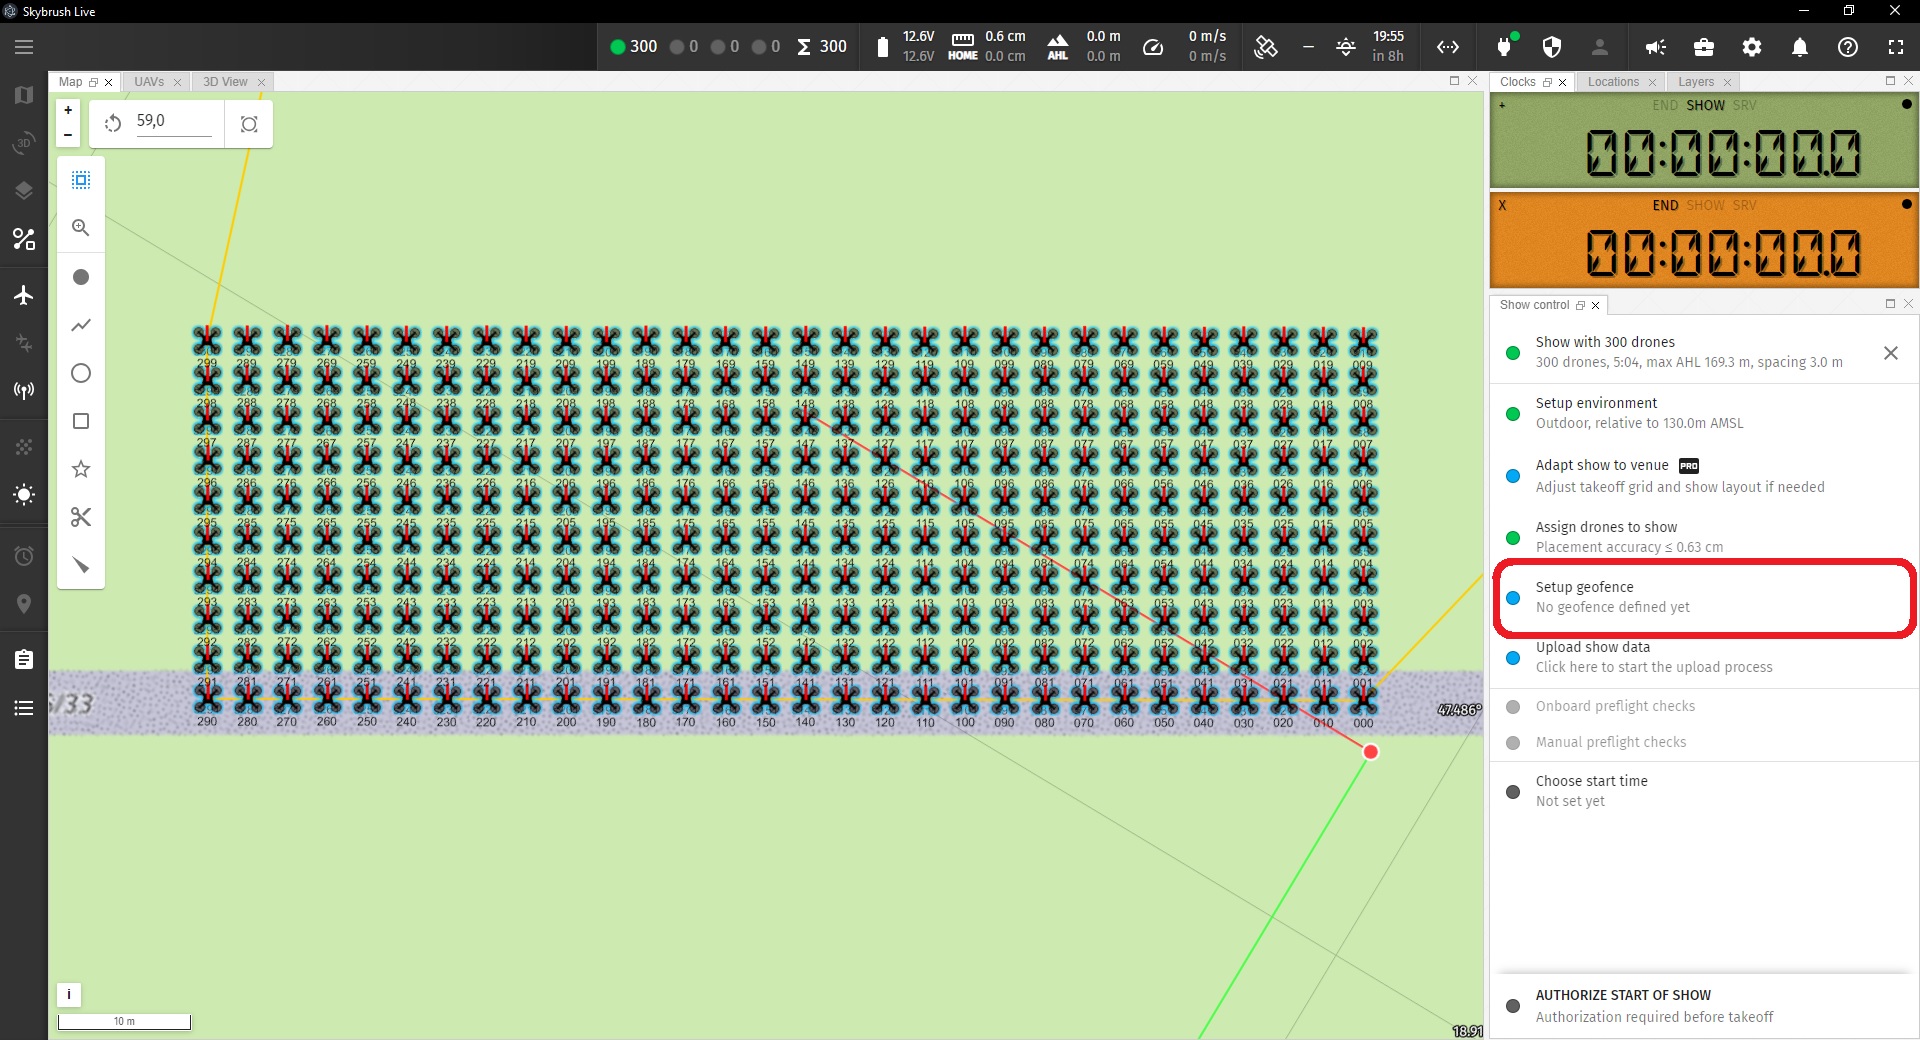Activate the zoom tool on map toolbar
The width and height of the screenshot is (1920, 1040).
coord(80,228)
